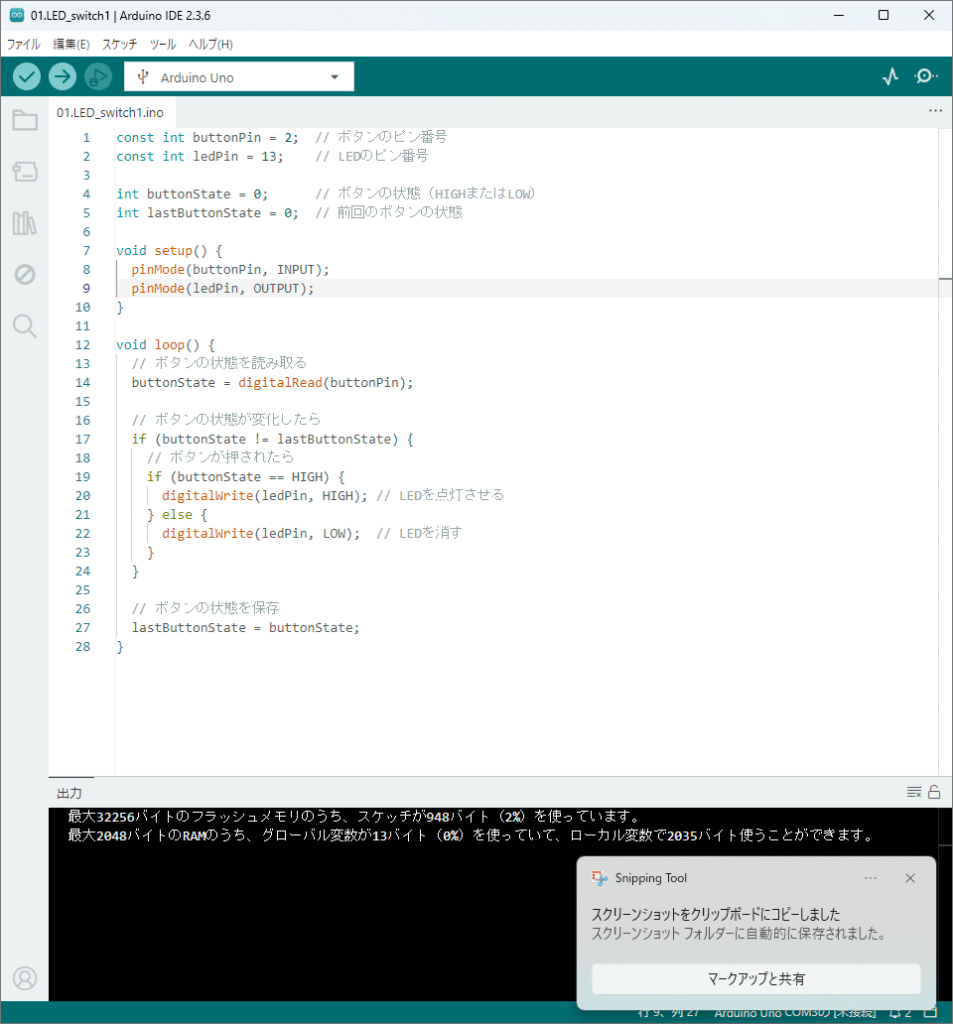Click 'const int ledPin = 13;' line
Image resolution: width=953 pixels, height=1024 pixels.
tap(200, 157)
